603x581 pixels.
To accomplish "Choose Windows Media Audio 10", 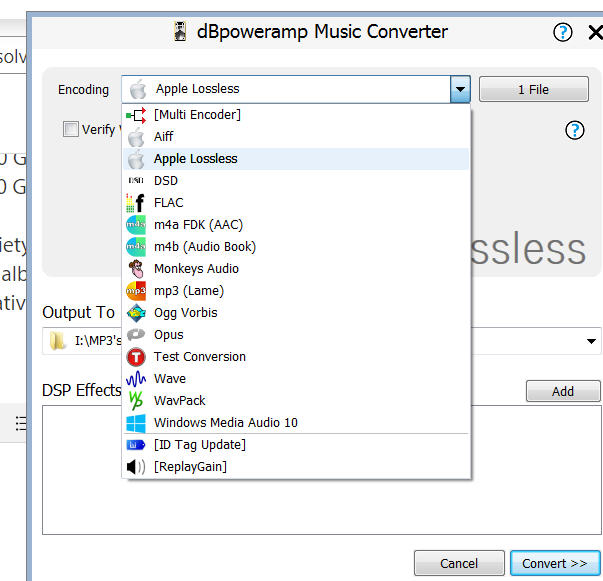I will 297,423.
